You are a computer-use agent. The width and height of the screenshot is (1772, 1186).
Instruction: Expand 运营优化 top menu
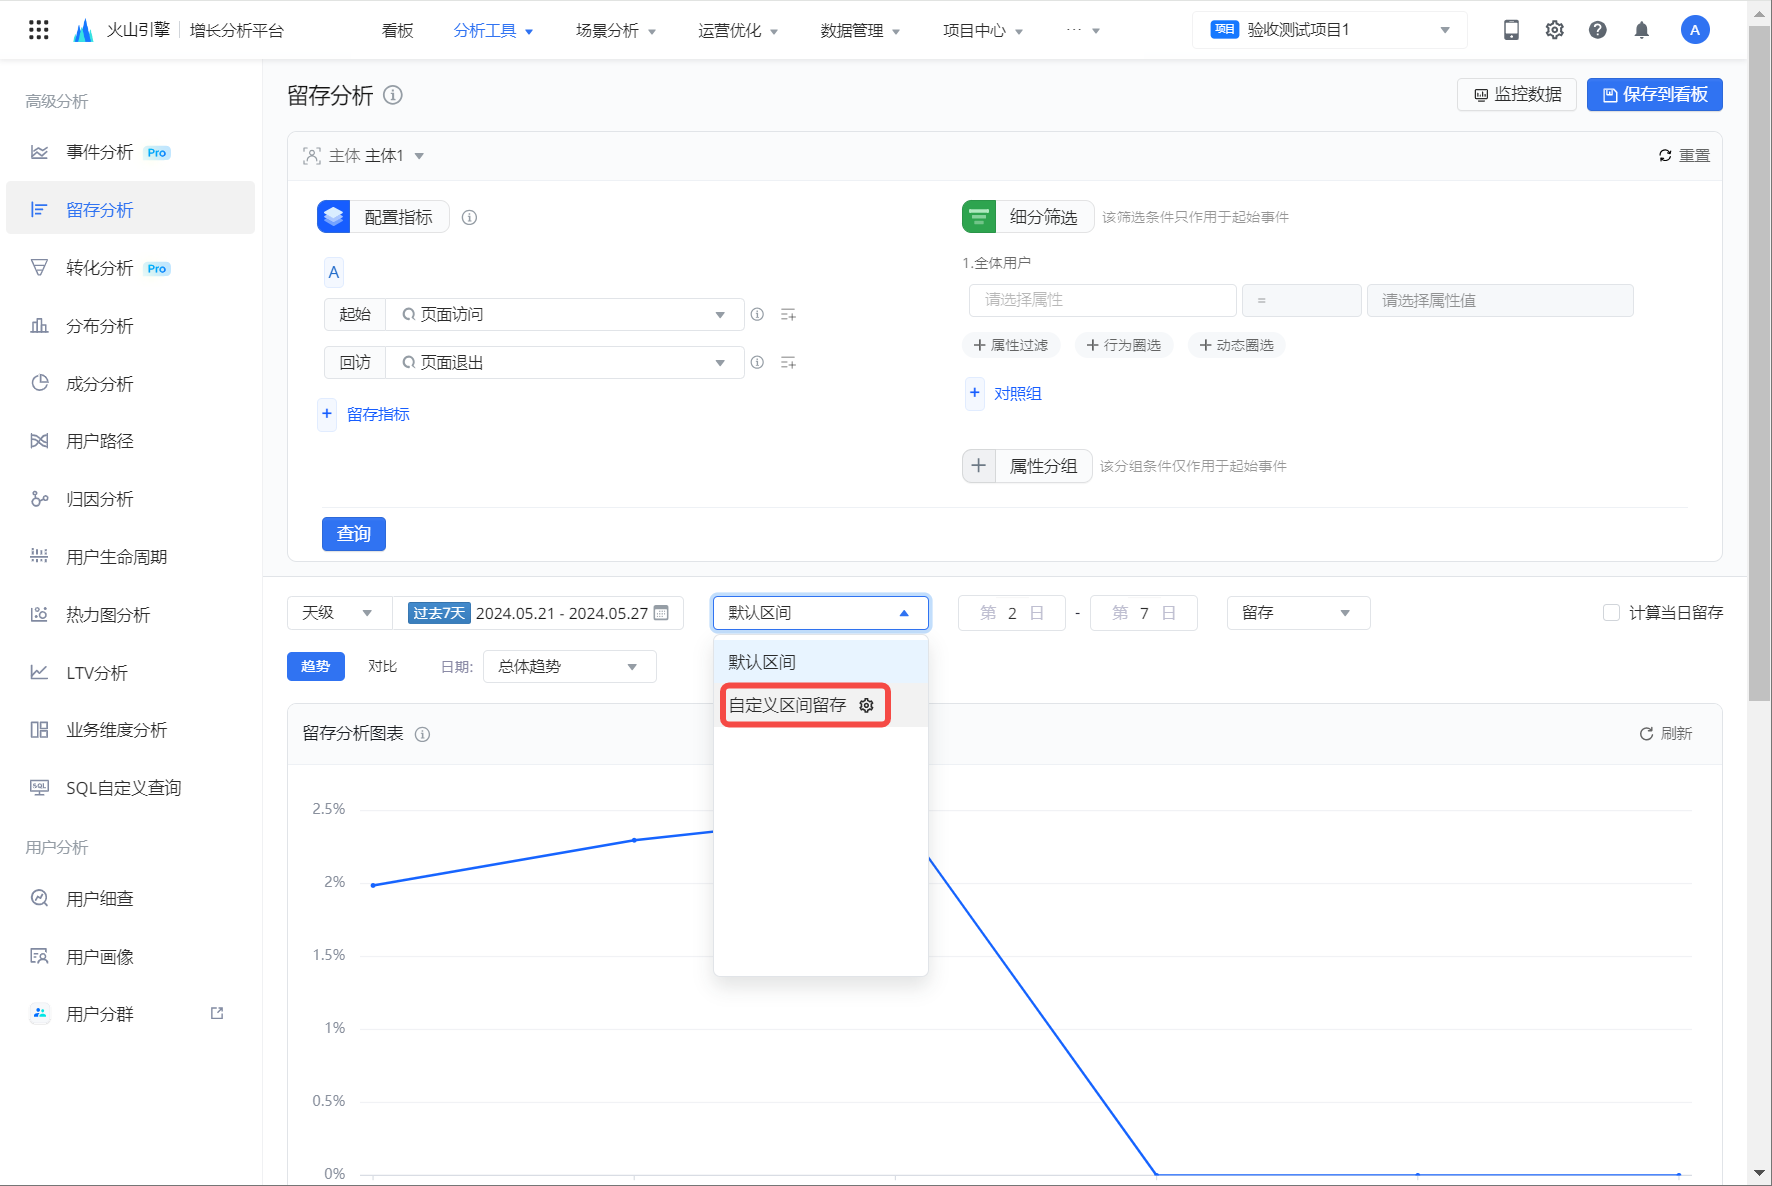click(738, 31)
